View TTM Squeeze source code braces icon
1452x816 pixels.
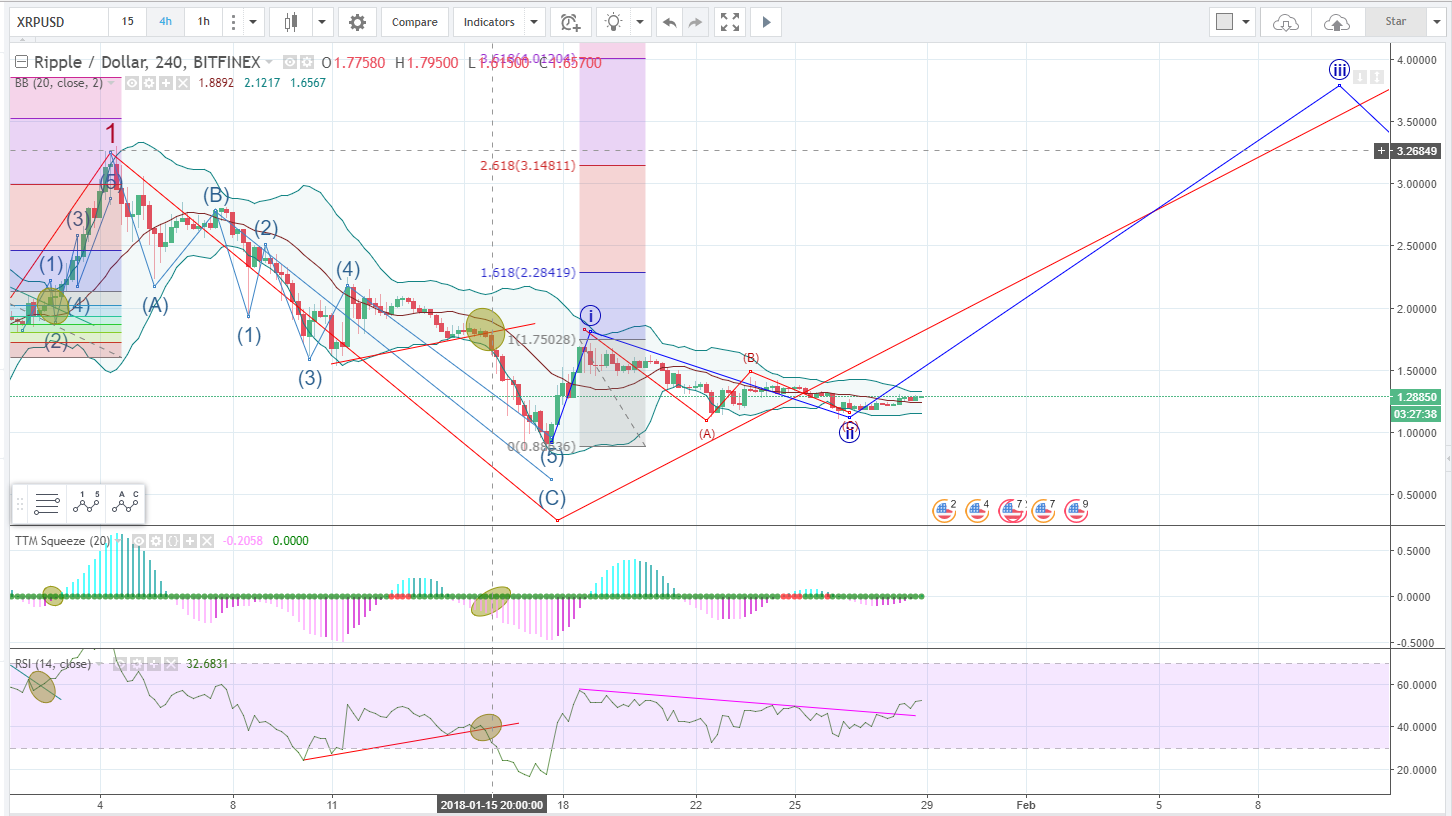point(172,541)
